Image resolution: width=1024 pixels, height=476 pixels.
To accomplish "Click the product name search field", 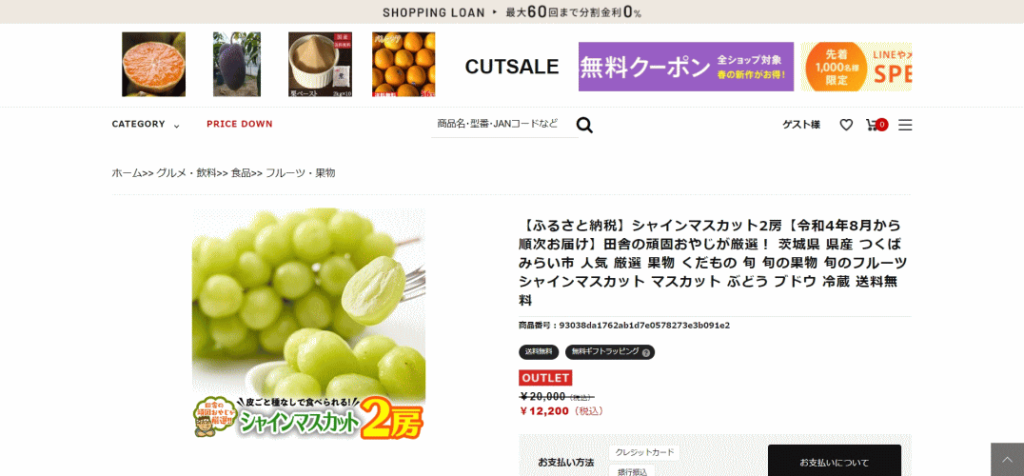I will pos(502,124).
